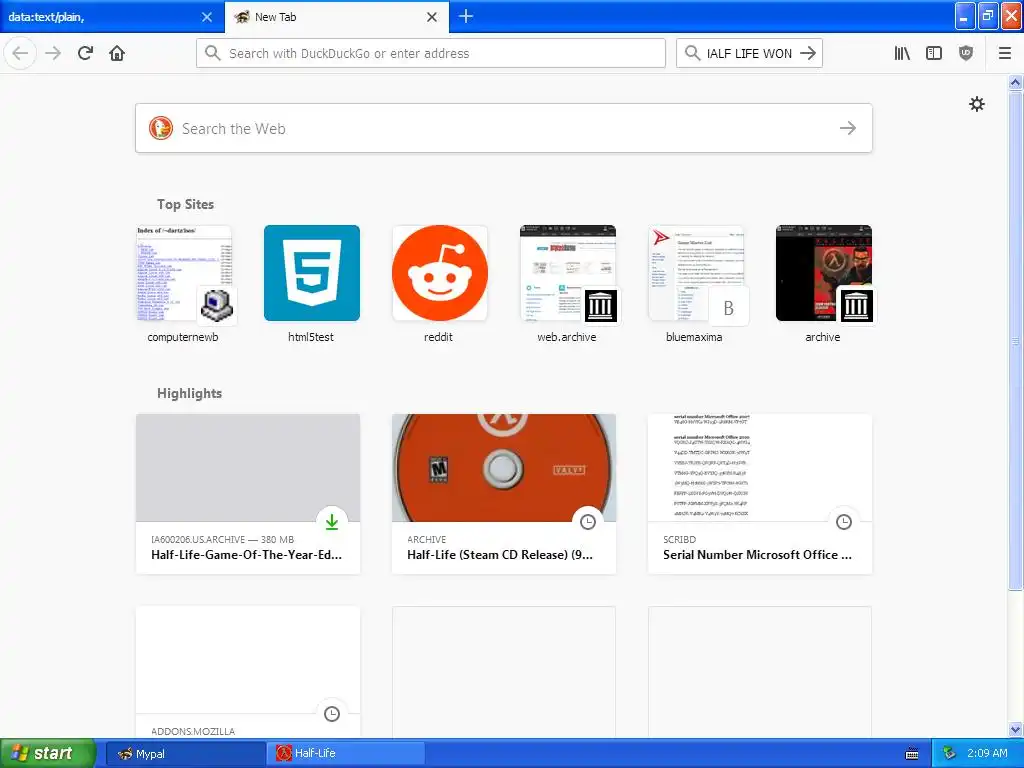The width and height of the screenshot is (1024, 768).
Task: Click the network tray icon near clock
Action: click(949, 754)
